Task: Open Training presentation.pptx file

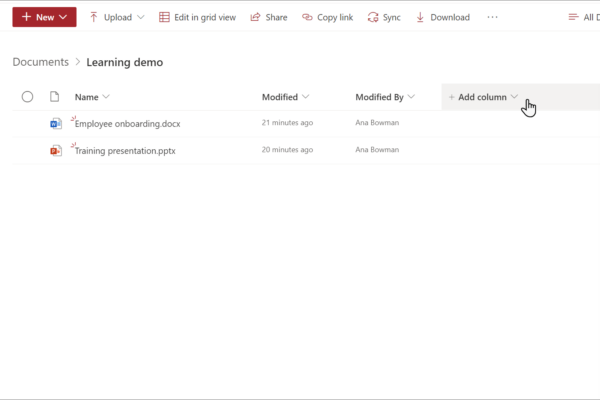Action: (x=125, y=151)
